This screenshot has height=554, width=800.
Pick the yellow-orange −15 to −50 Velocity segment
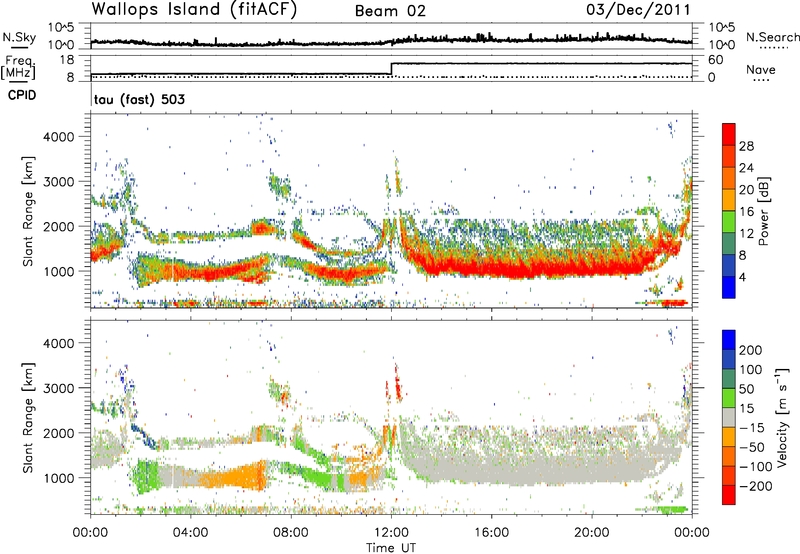(x=729, y=437)
